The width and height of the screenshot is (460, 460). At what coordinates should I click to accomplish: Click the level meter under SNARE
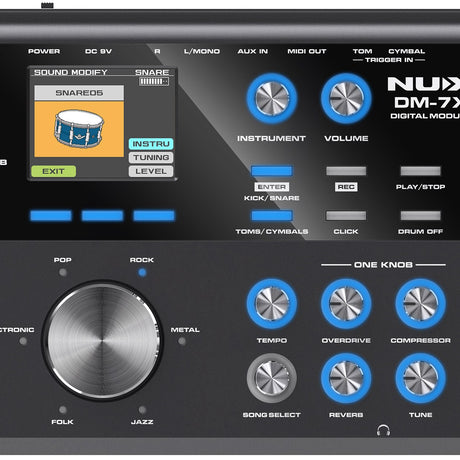pos(154,81)
